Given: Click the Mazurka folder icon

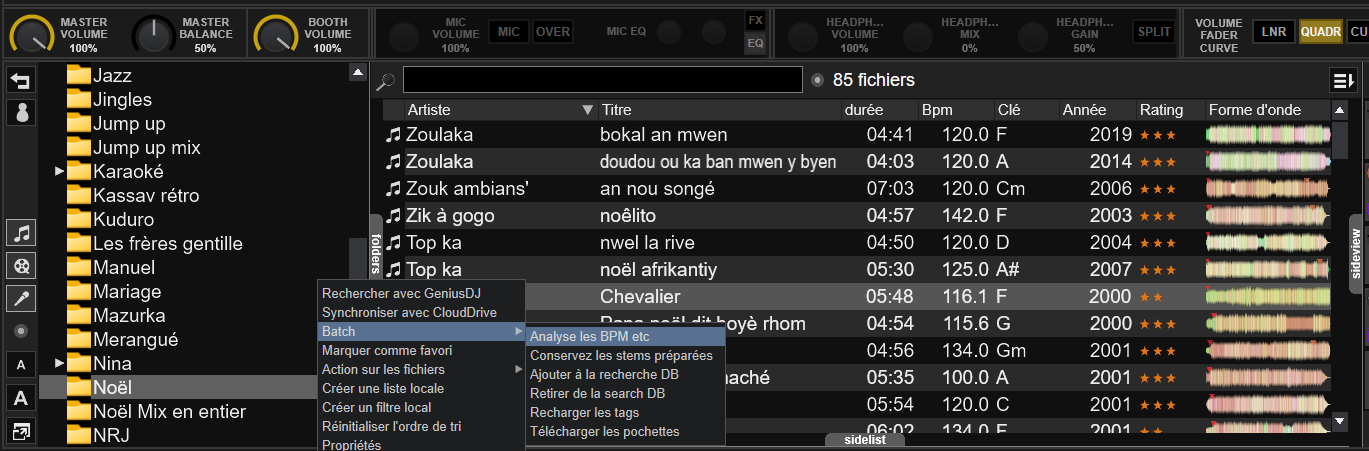Looking at the screenshot, I should [78, 315].
